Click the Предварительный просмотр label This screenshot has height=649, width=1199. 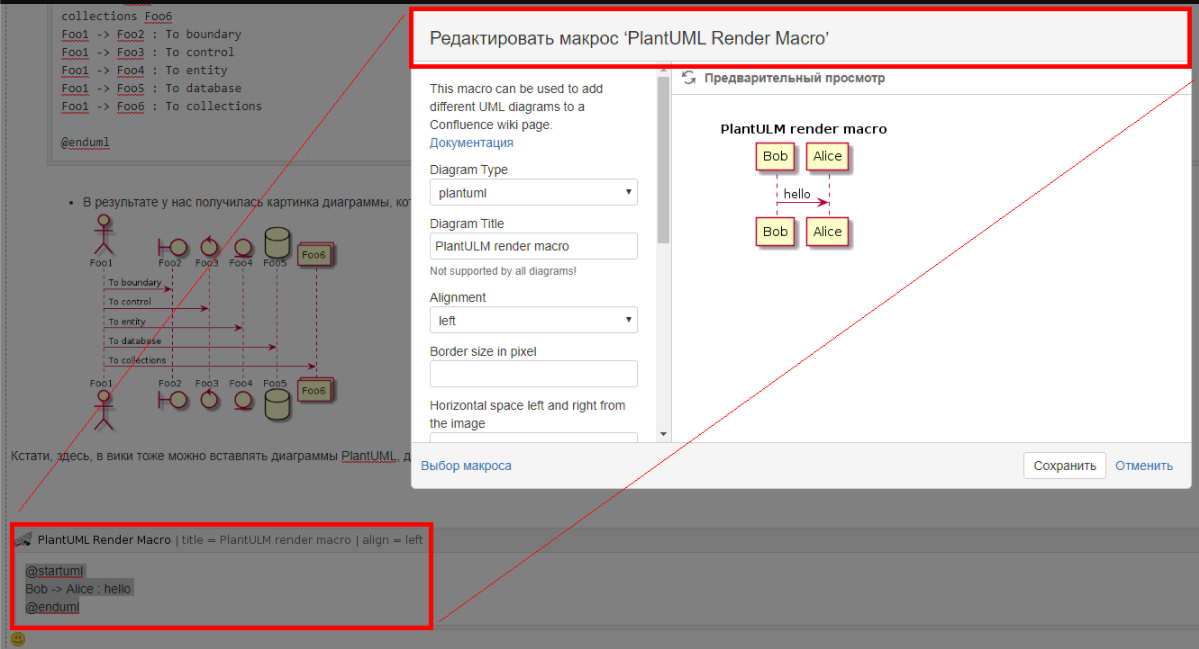point(794,78)
